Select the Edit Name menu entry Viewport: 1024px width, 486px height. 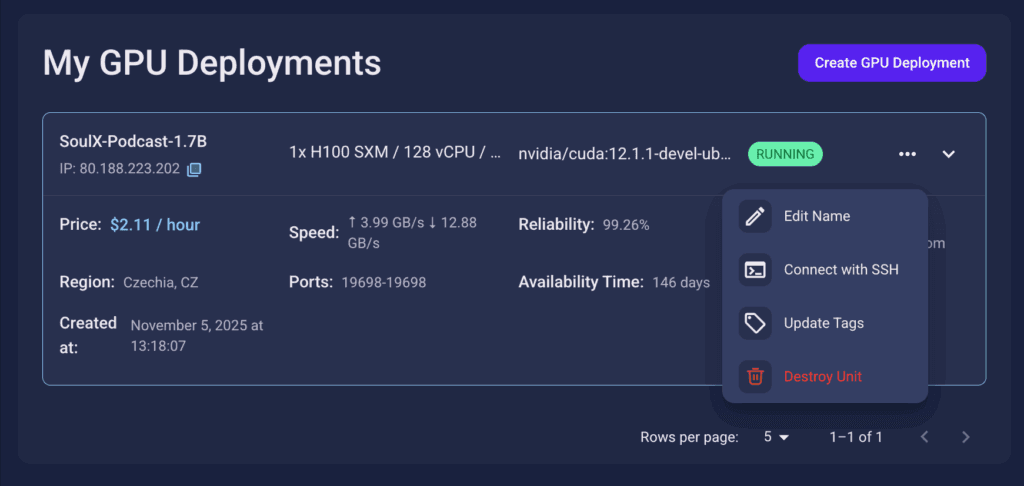pyautogui.click(x=817, y=216)
